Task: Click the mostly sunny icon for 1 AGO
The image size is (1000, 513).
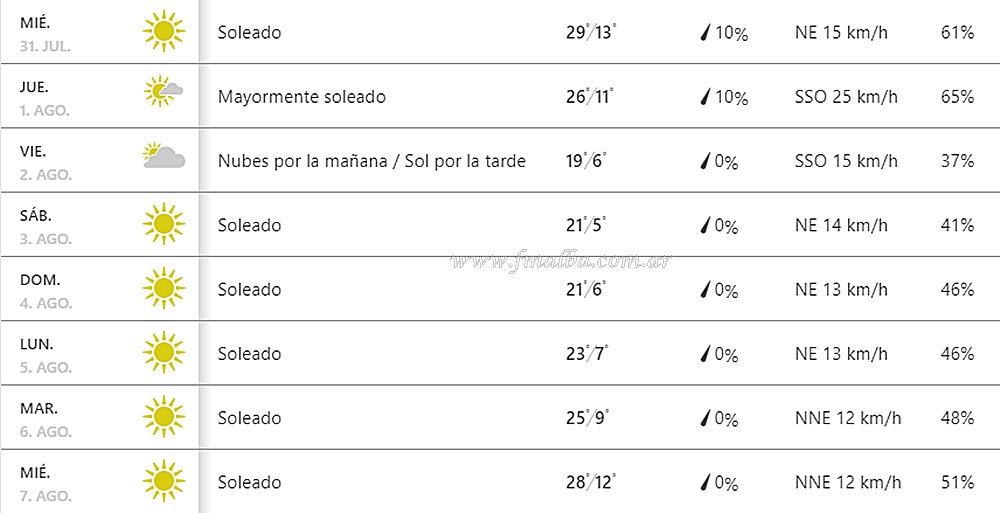Action: [164, 91]
